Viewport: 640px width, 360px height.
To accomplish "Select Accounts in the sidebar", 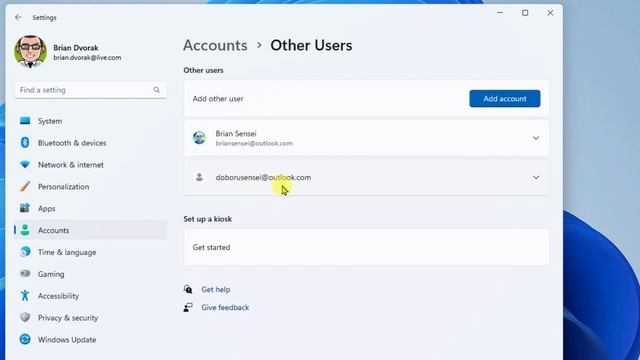I will click(90, 230).
